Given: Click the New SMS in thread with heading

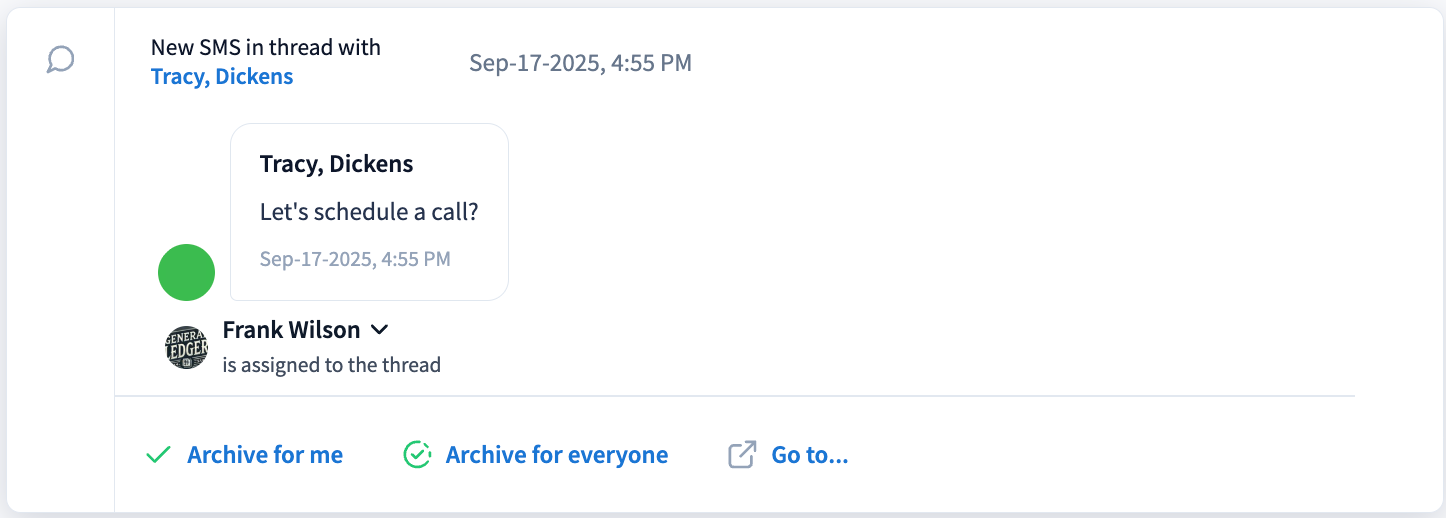Looking at the screenshot, I should [266, 47].
